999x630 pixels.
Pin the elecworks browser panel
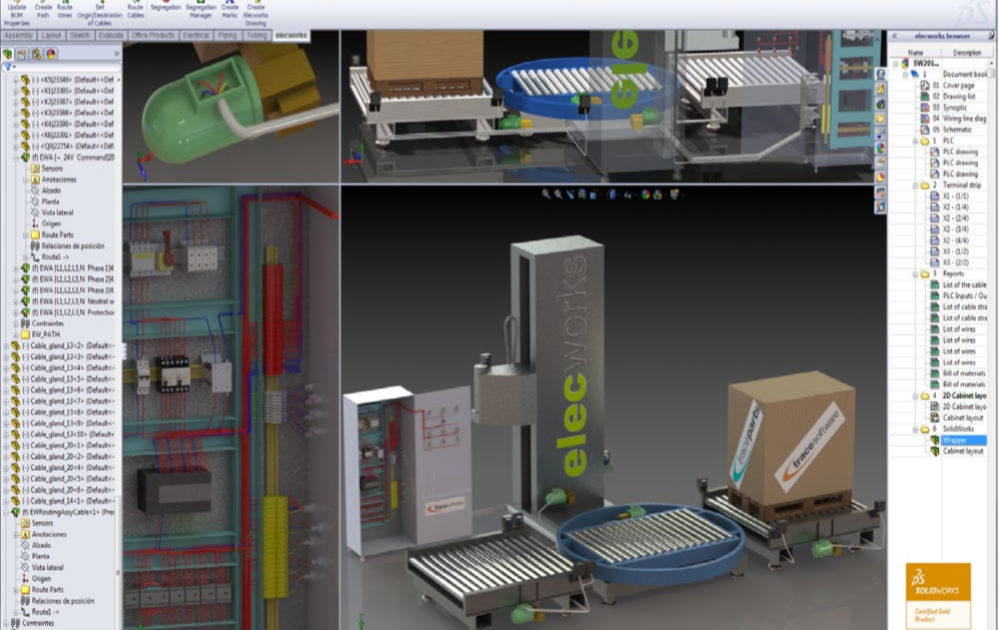[x=991, y=36]
